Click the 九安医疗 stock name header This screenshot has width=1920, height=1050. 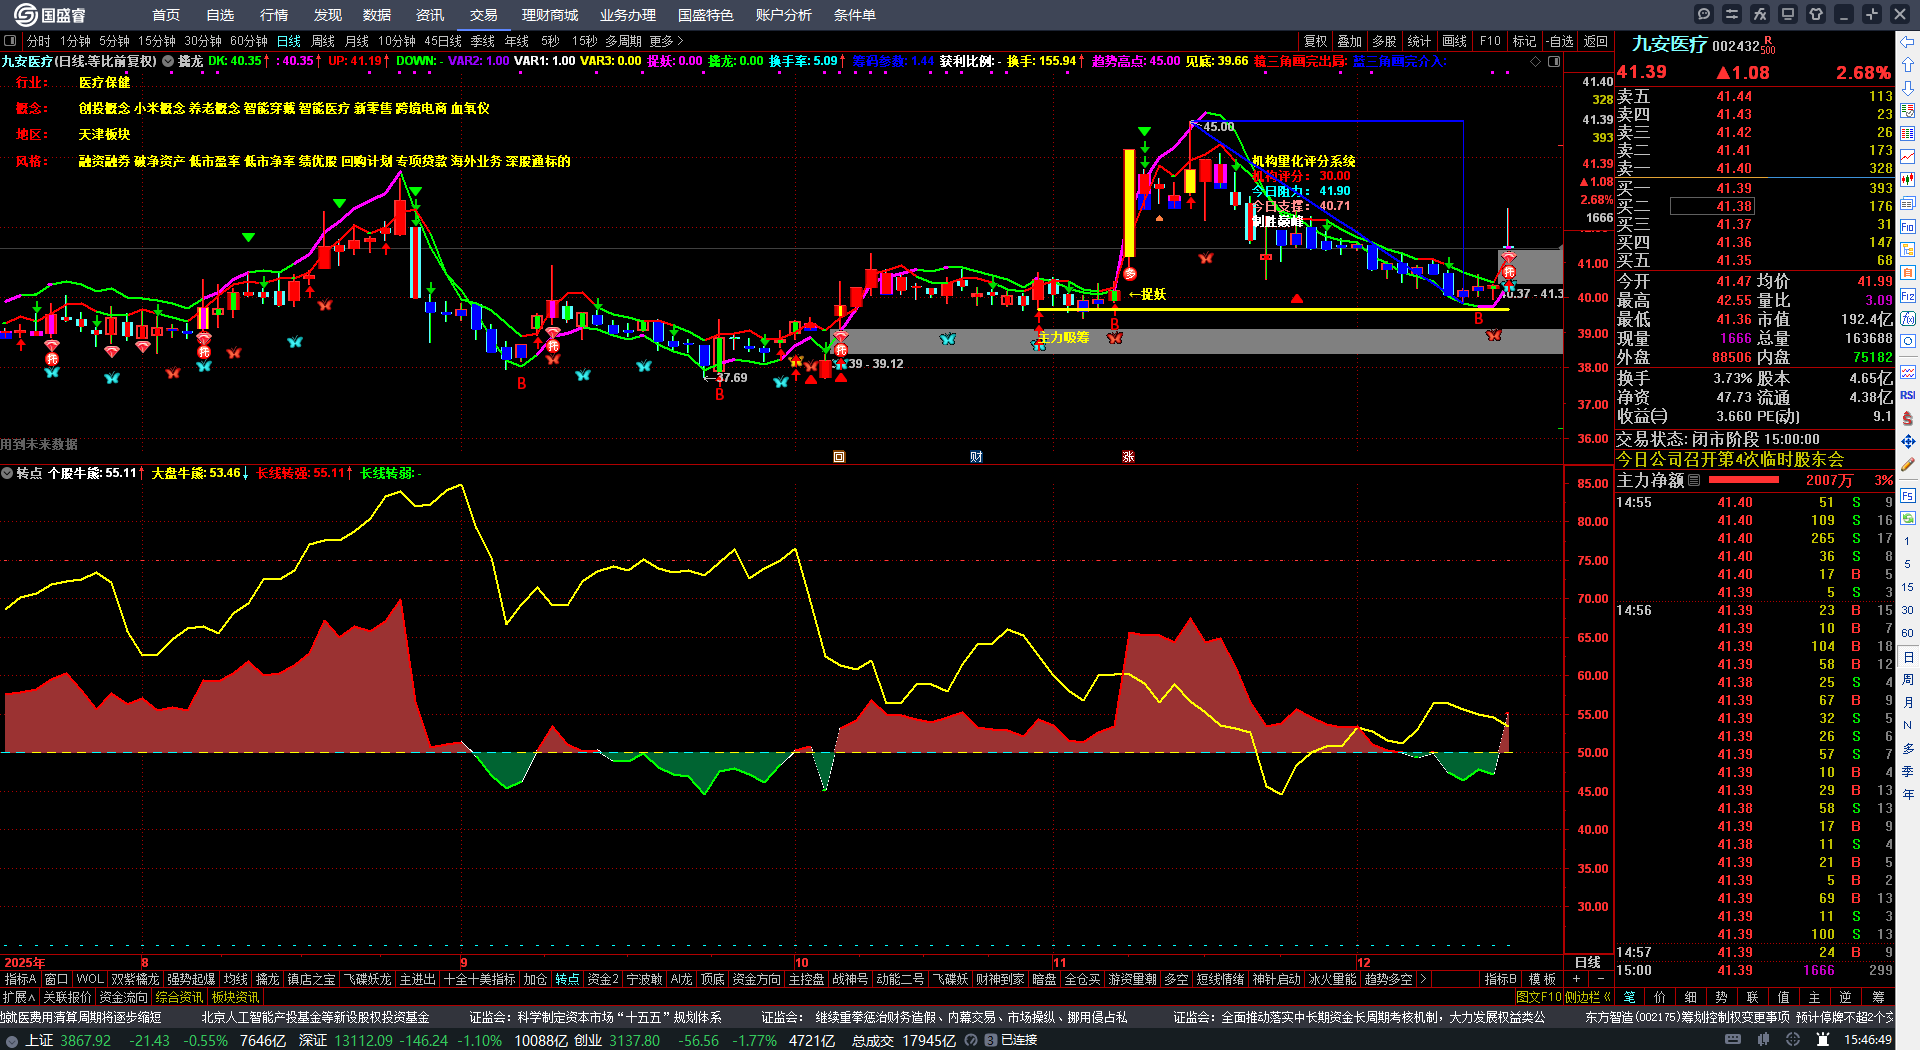(x=1669, y=44)
